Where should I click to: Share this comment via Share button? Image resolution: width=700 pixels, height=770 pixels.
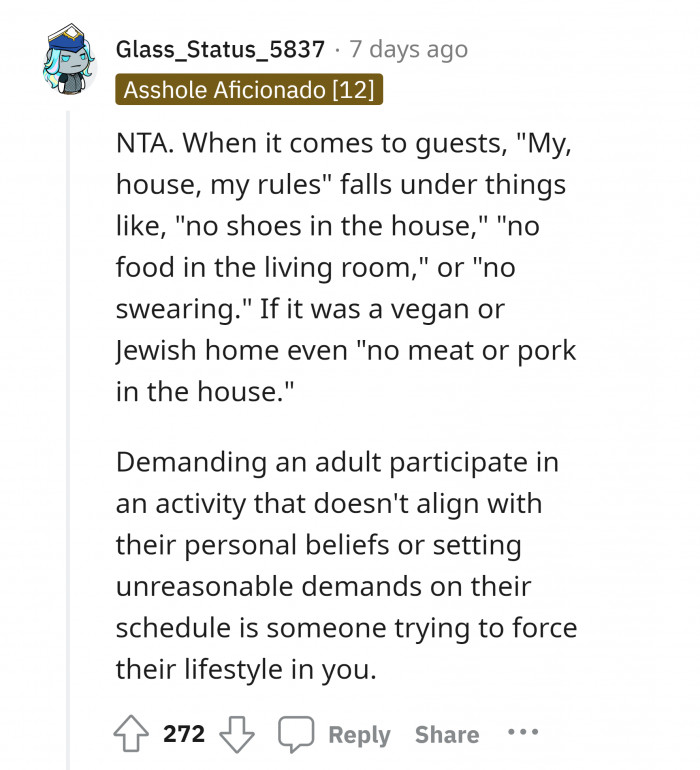pos(446,735)
